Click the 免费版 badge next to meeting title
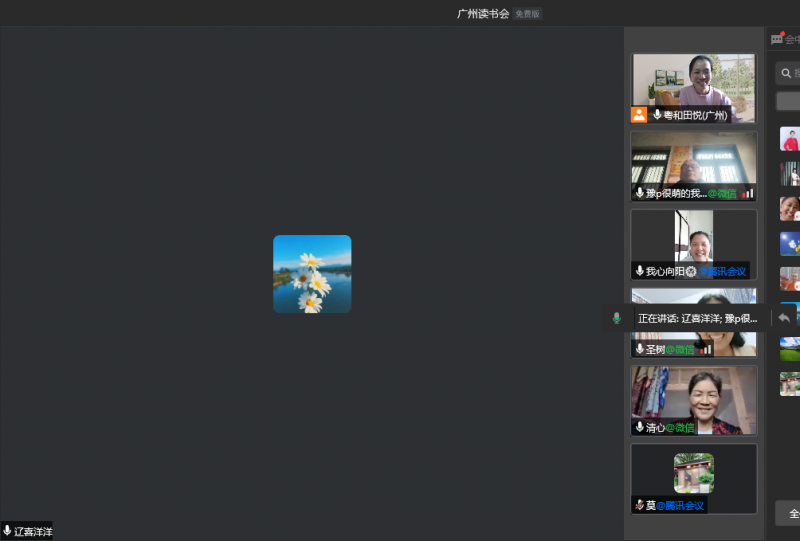The height and width of the screenshot is (541, 800). 527,14
